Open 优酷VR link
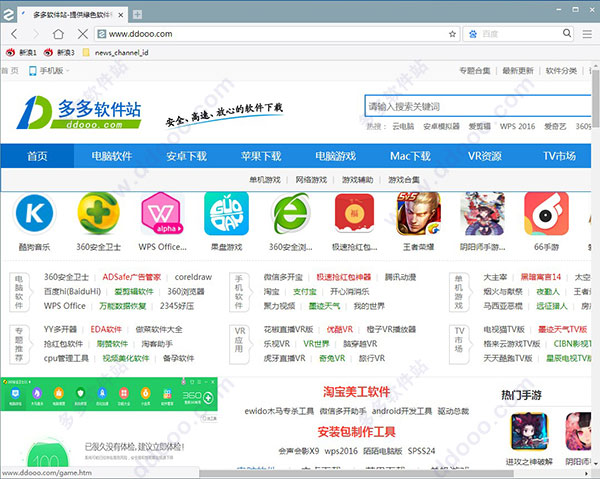 340,329
